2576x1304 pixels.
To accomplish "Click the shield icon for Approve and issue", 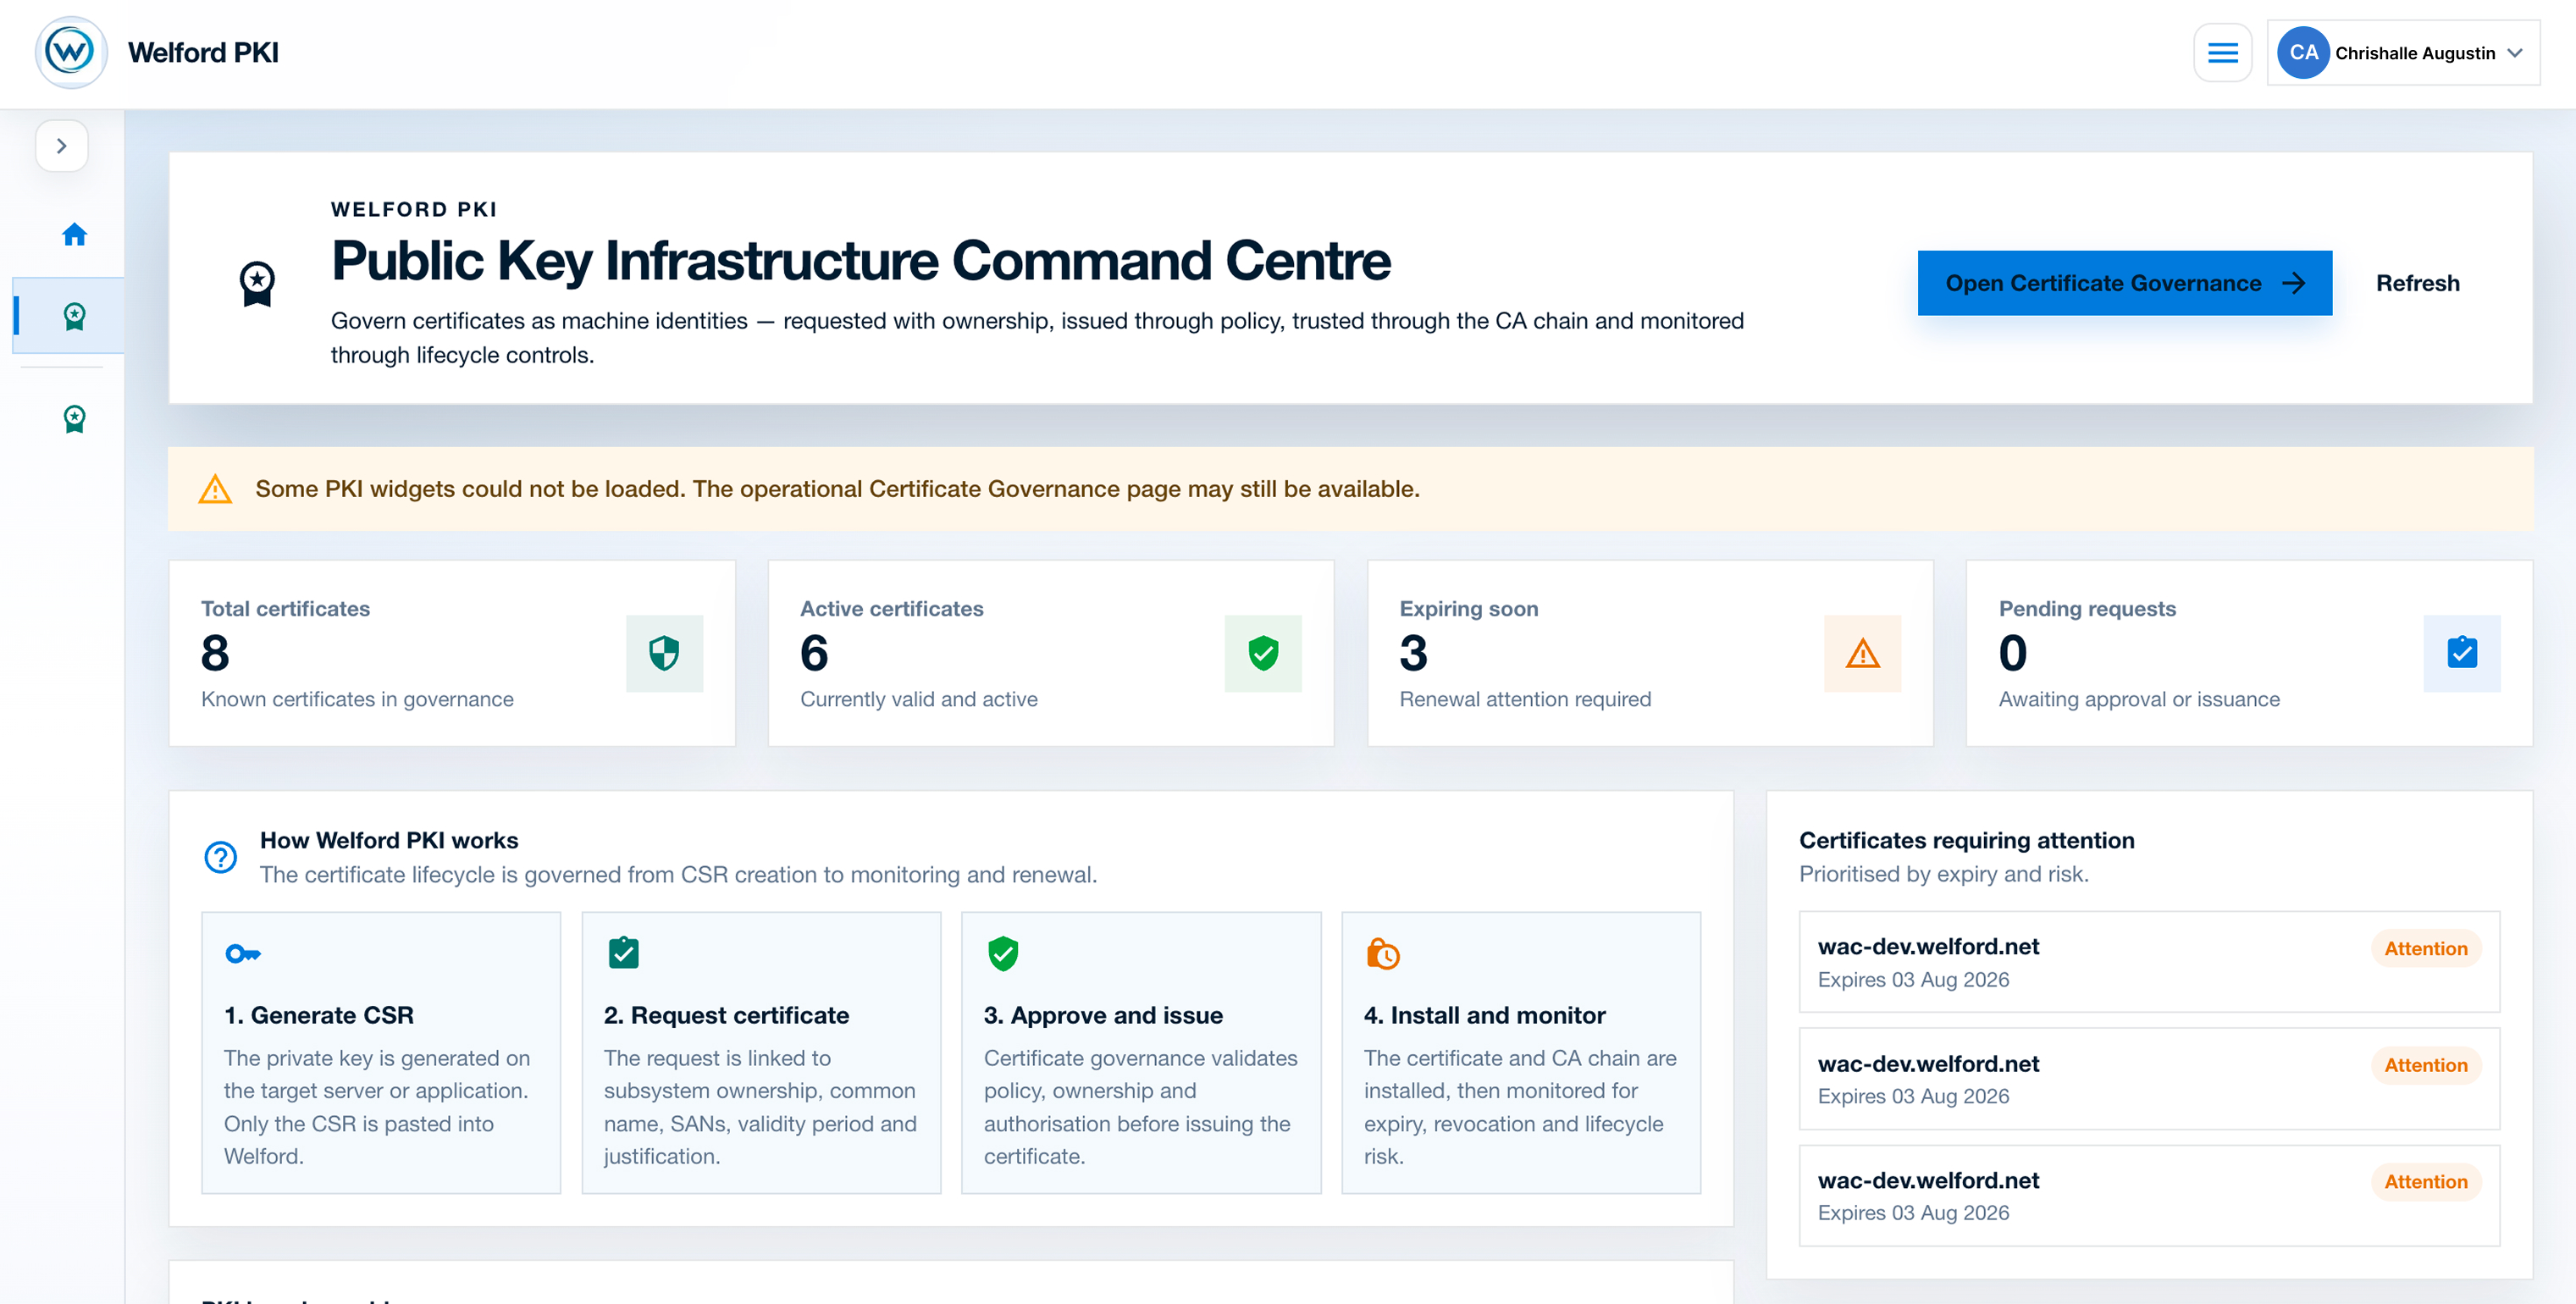I will [x=1003, y=954].
